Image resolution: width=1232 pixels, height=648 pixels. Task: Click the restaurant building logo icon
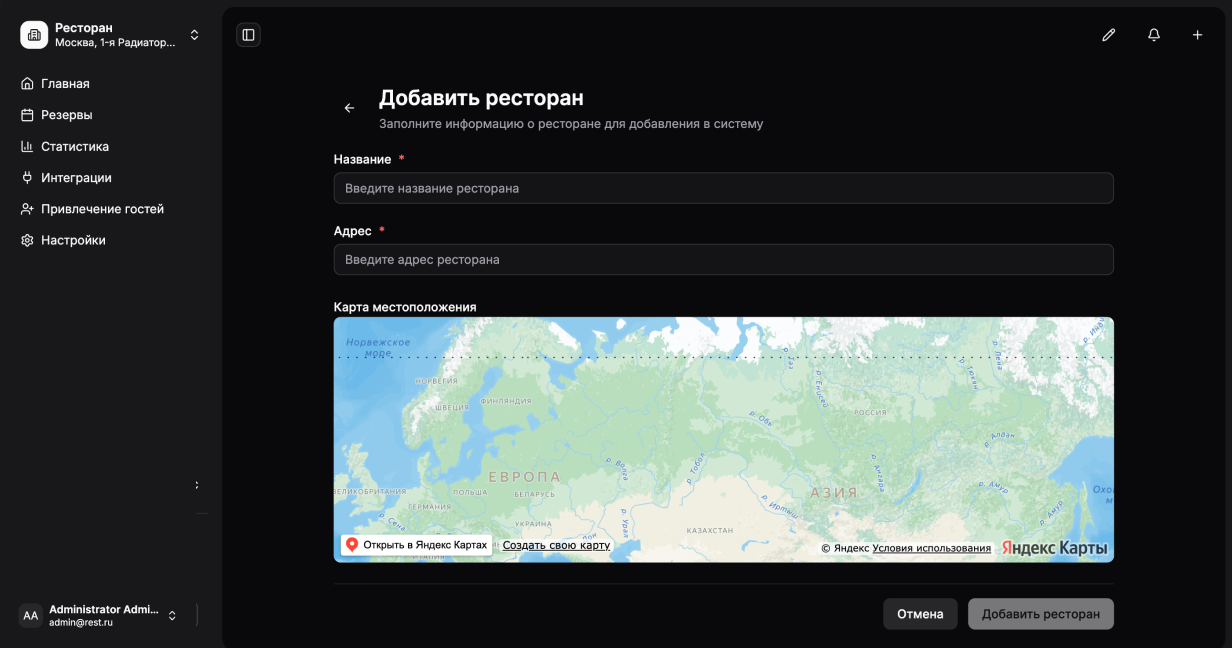click(x=34, y=35)
